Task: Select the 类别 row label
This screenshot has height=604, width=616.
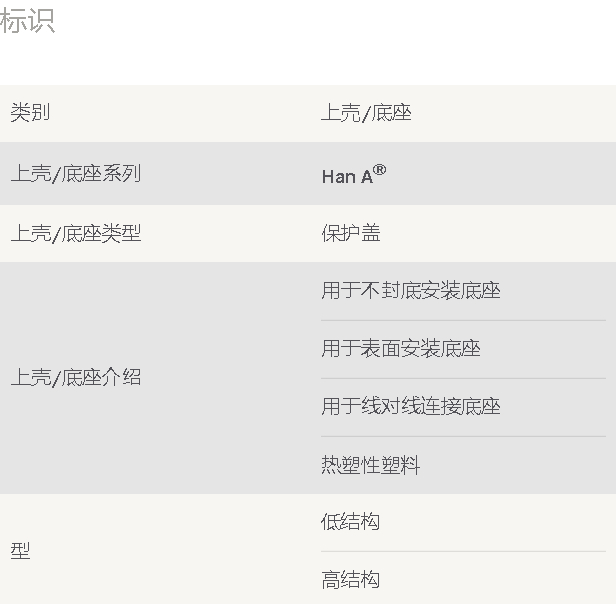Action: (x=30, y=113)
